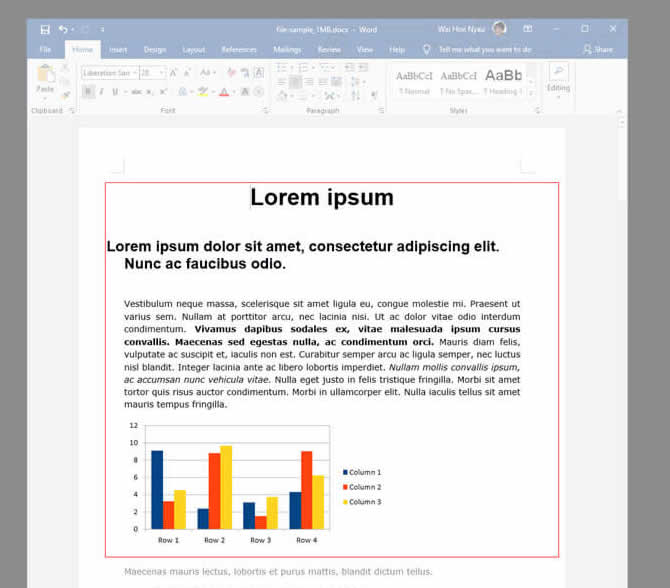Open Ribbon Display Options icon
This screenshot has height=588, width=670.
(528, 29)
